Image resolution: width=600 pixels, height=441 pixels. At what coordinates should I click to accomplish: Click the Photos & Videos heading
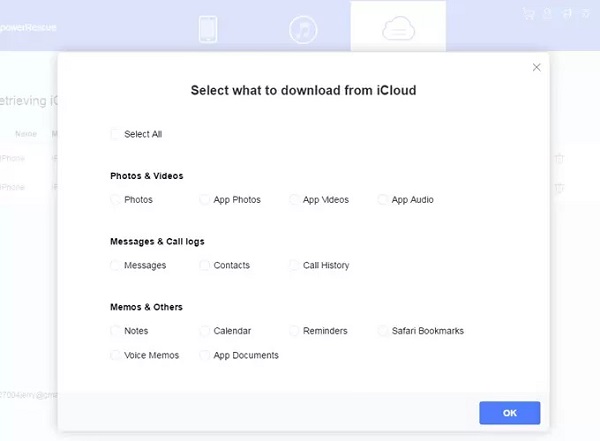147,176
